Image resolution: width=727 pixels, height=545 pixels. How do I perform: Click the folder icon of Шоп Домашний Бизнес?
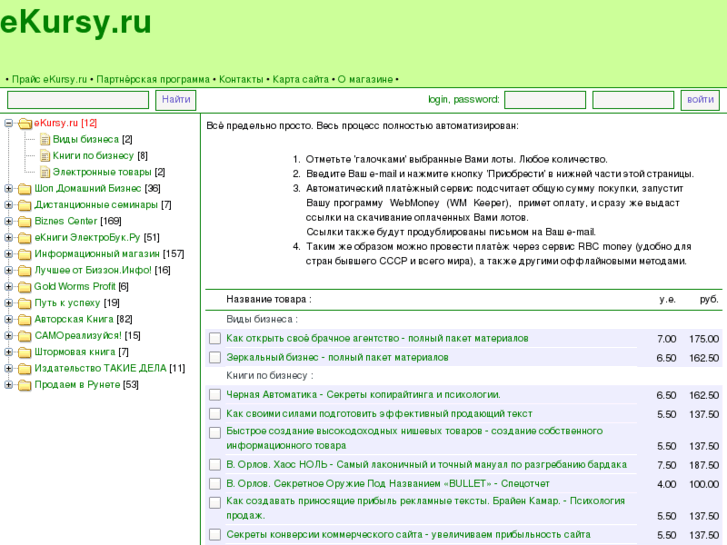coord(25,189)
